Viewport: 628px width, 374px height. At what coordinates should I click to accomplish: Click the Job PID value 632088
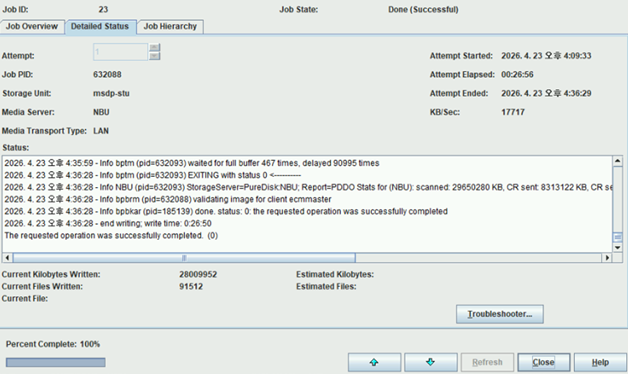click(107, 74)
